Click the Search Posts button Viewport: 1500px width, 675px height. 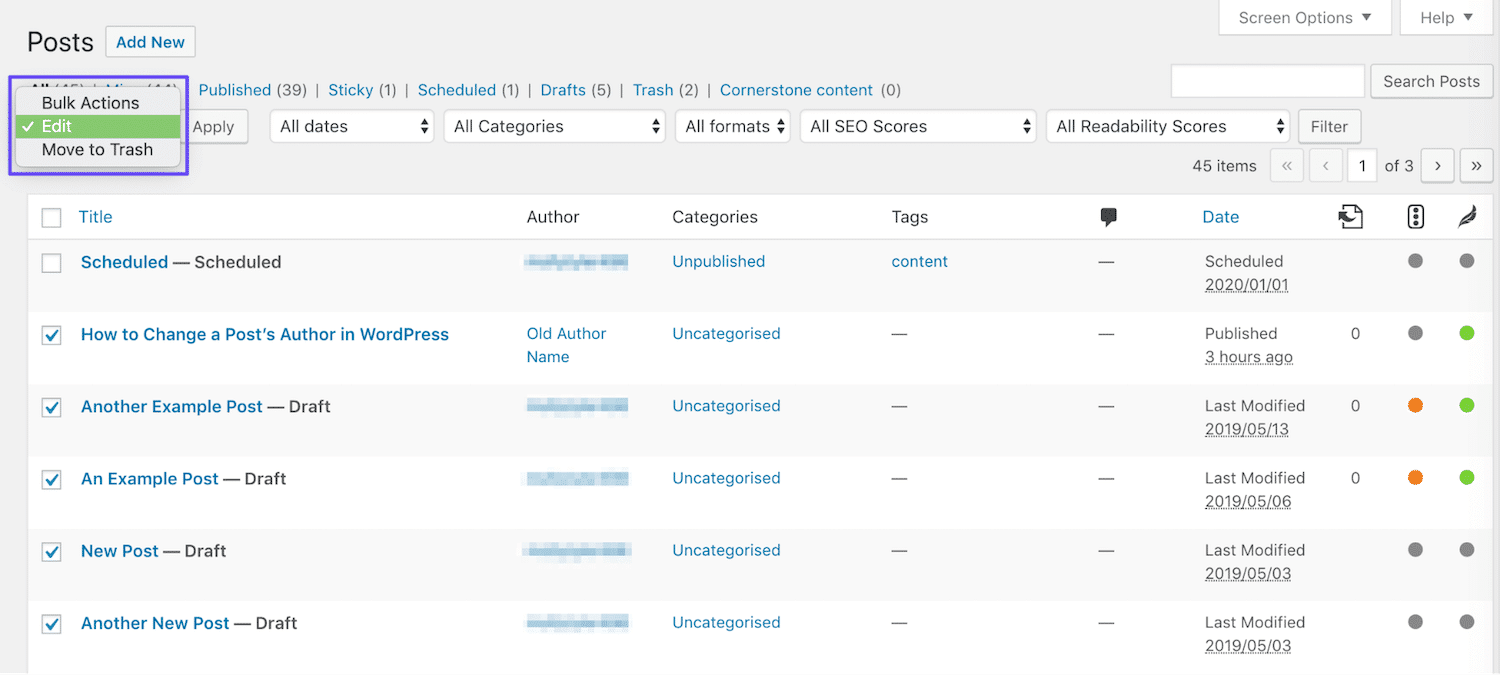(1431, 81)
